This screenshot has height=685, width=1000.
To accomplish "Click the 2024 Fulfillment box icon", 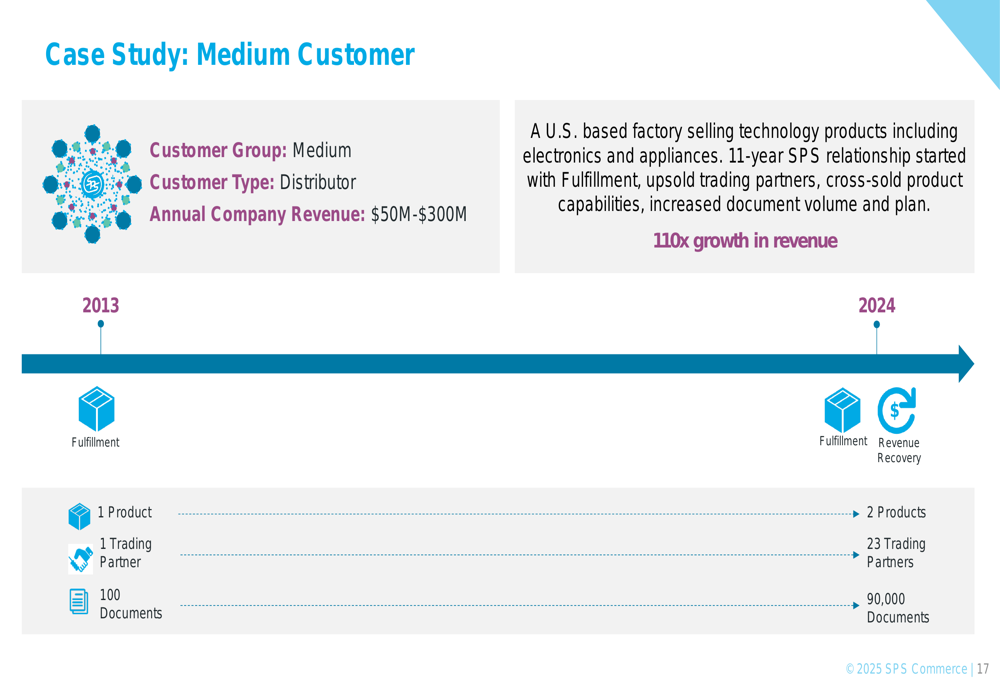I will [x=842, y=410].
